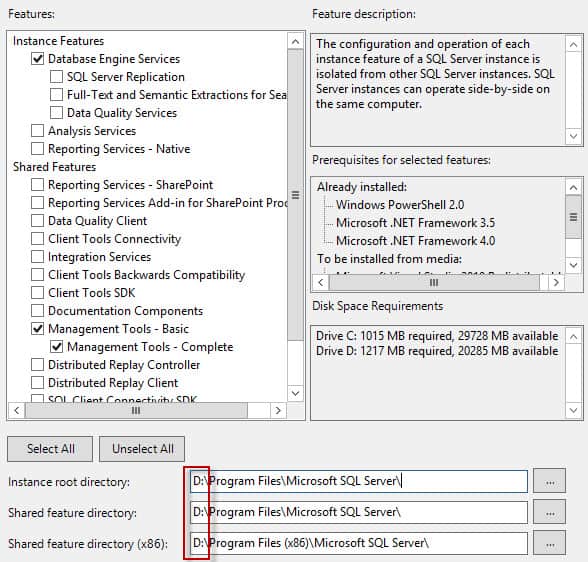Check Reporting Services - SharePoint box
The width and height of the screenshot is (588, 562).
click(38, 185)
